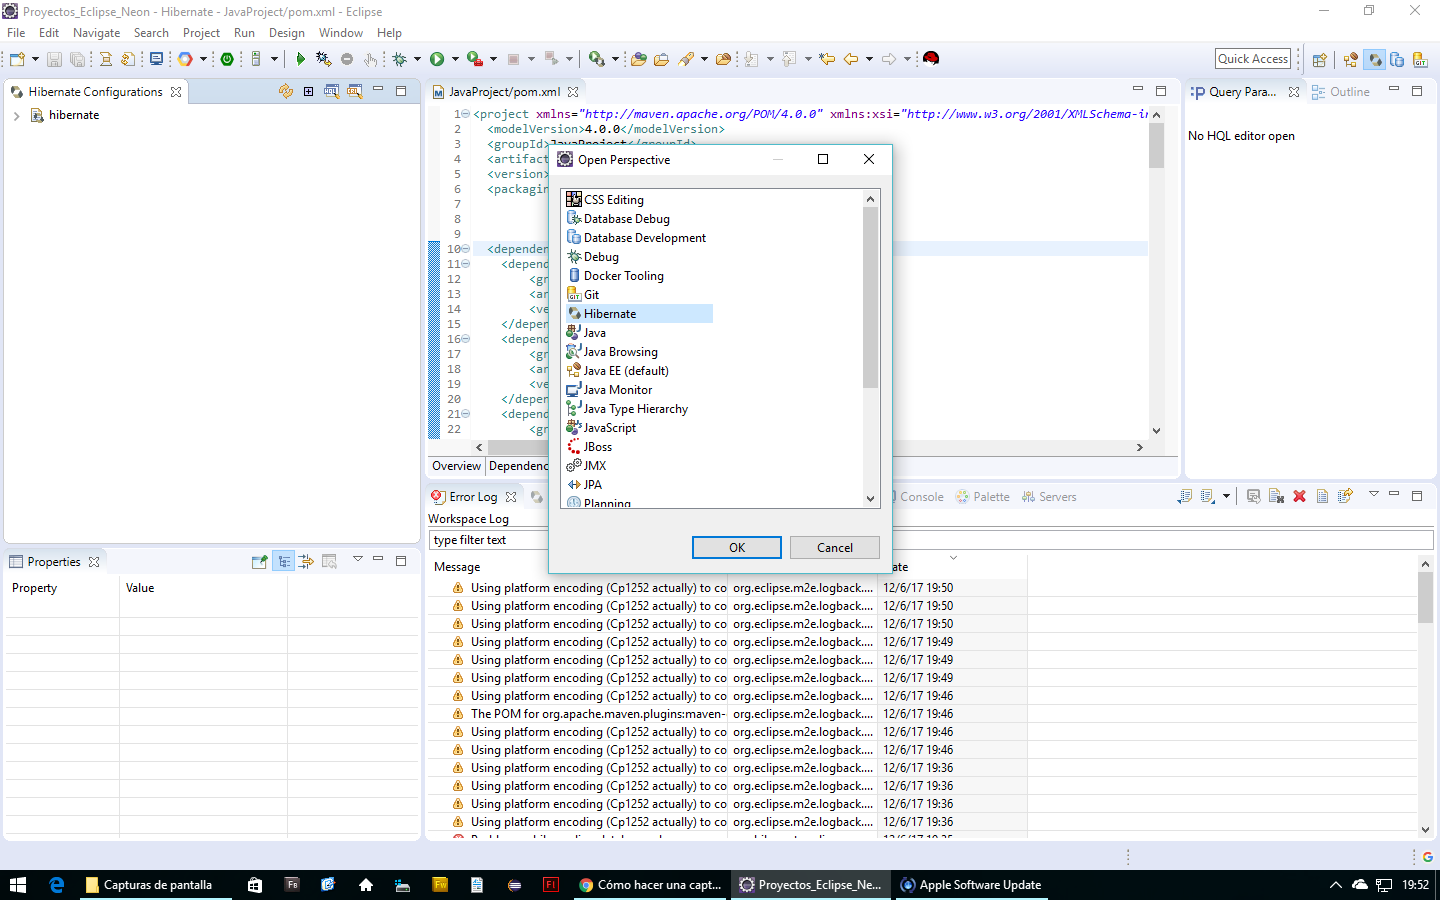Open the HQL Editor icon
Viewport: 1440px width, 900px height.
(331, 91)
